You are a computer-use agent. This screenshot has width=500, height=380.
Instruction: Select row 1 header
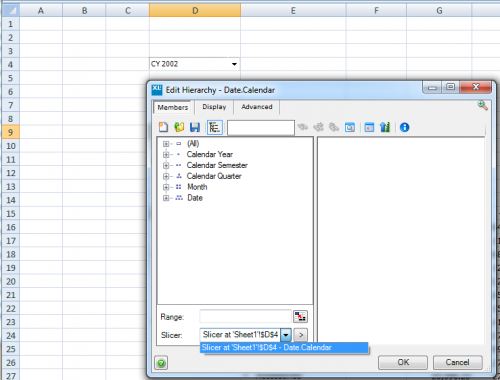click(x=11, y=24)
